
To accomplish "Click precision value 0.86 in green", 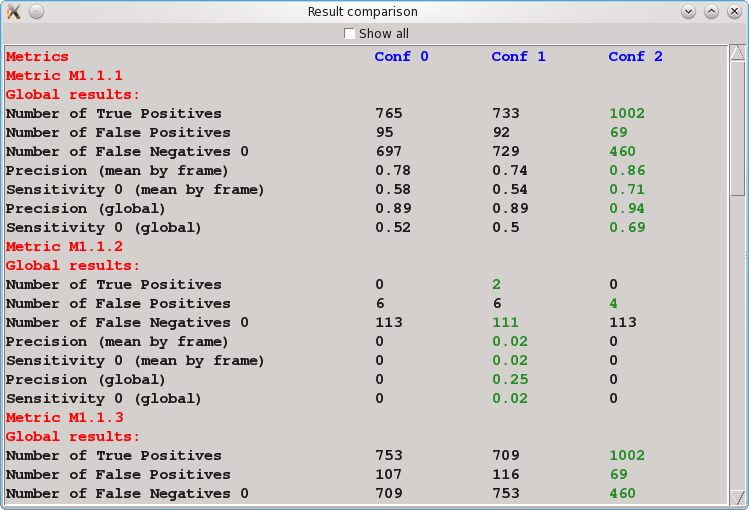I will pyautogui.click(x=627, y=170).
